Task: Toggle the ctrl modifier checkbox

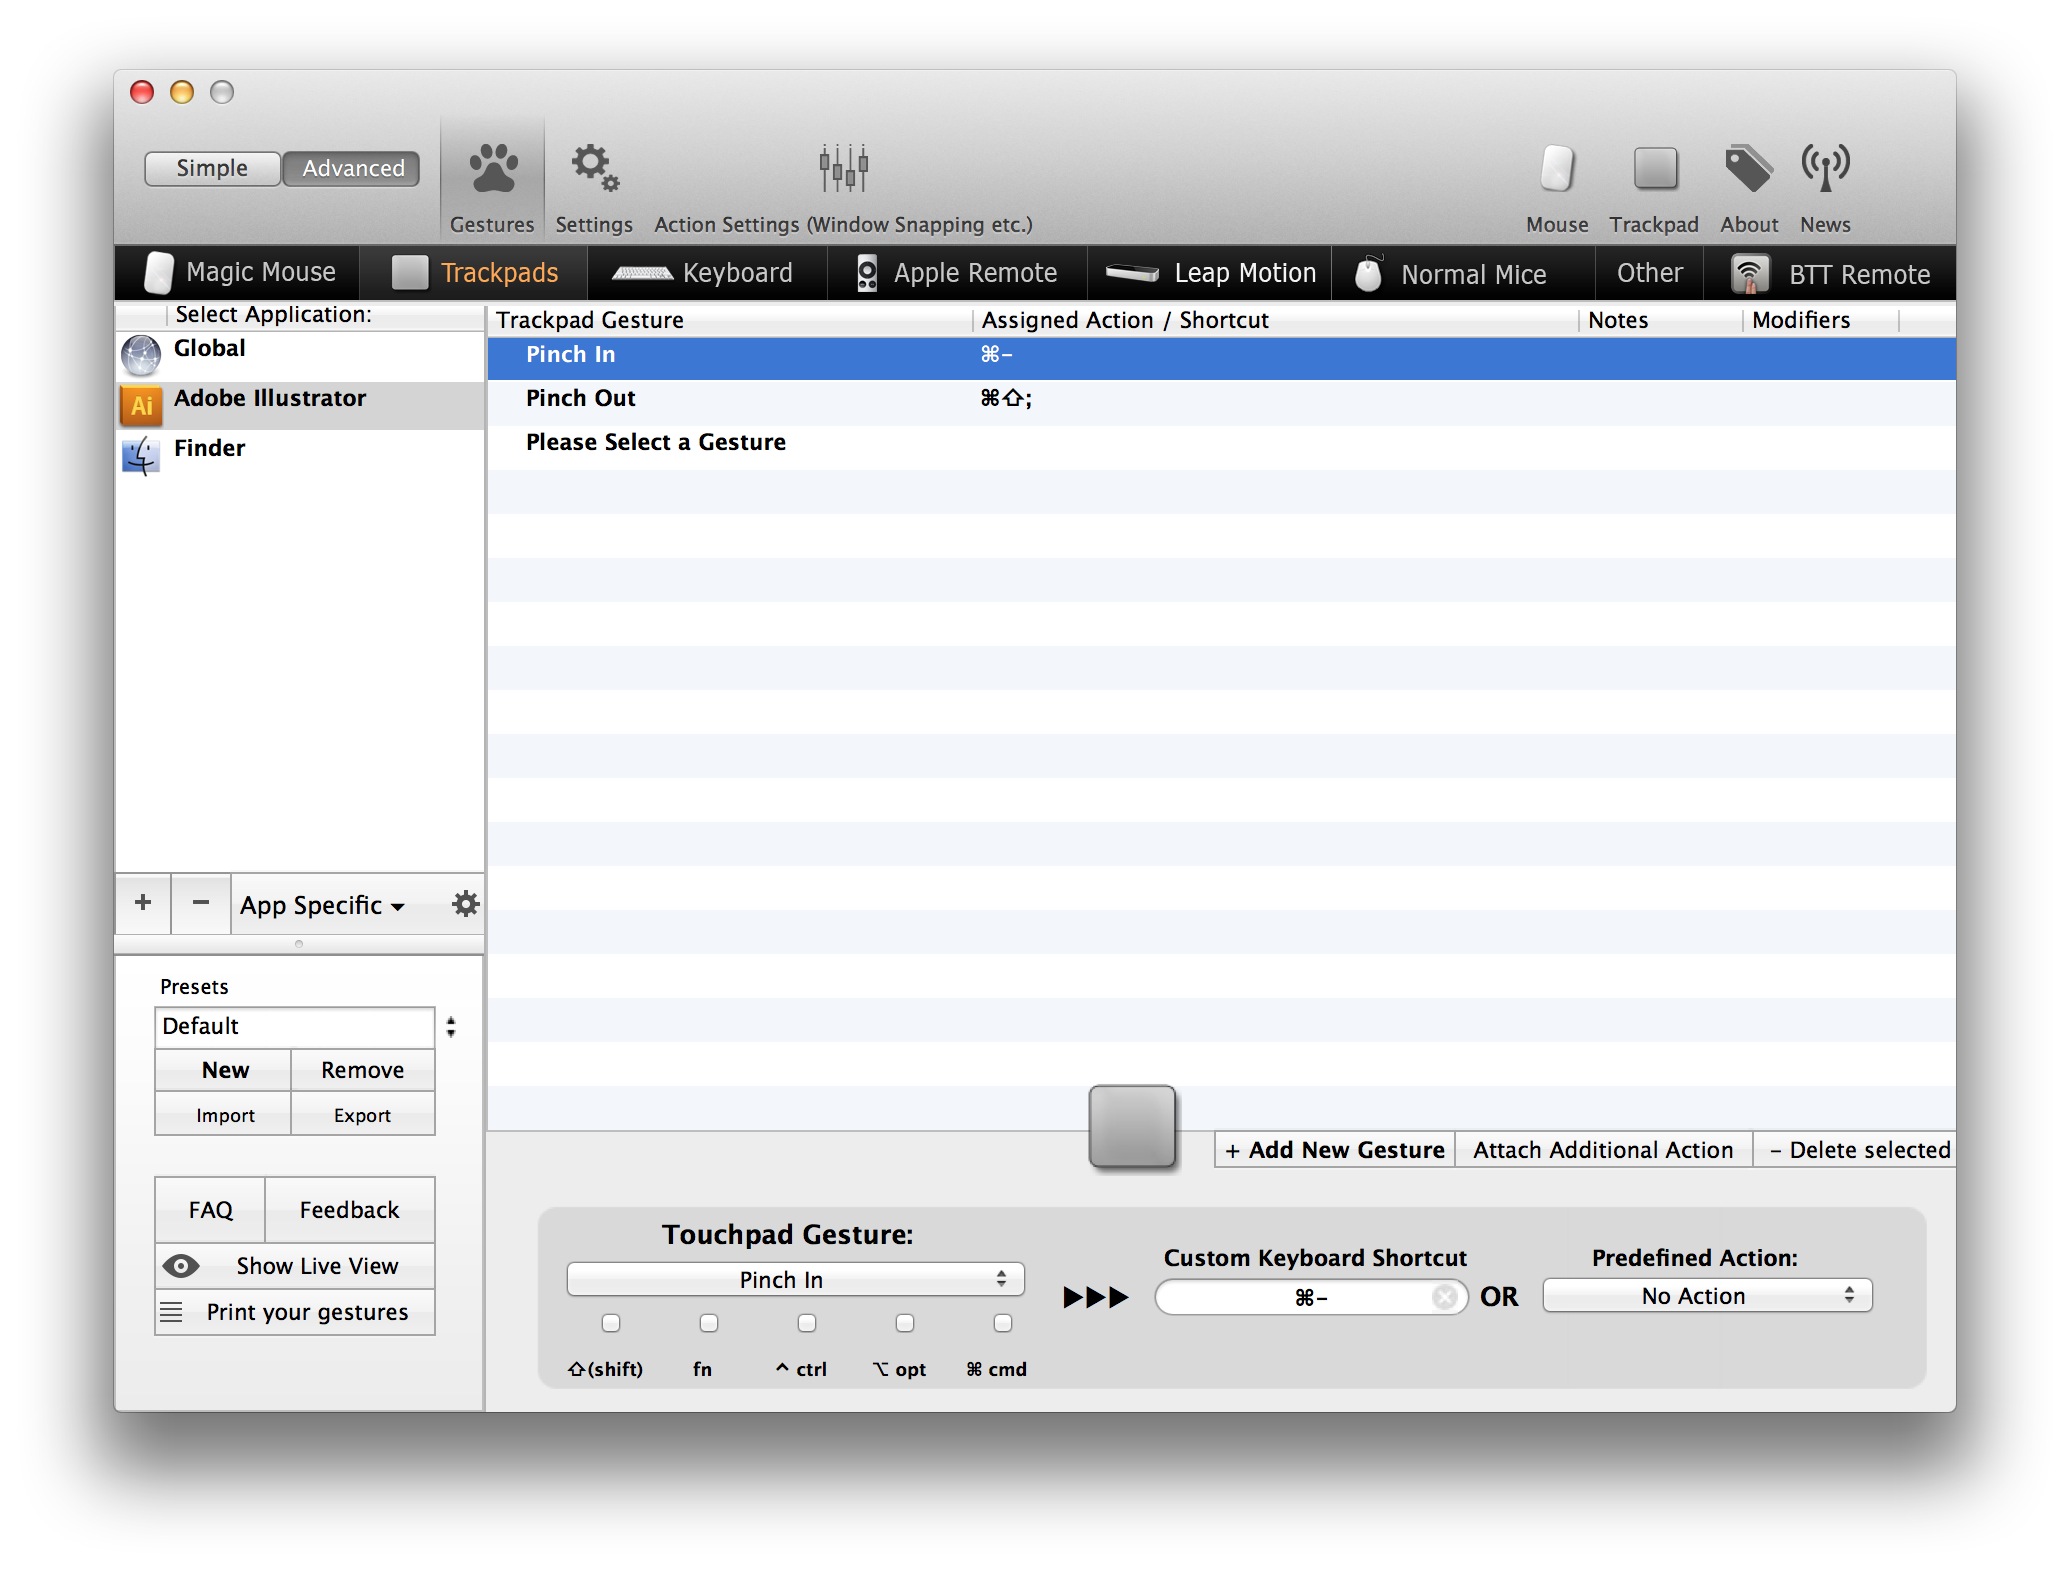Action: 807,1323
